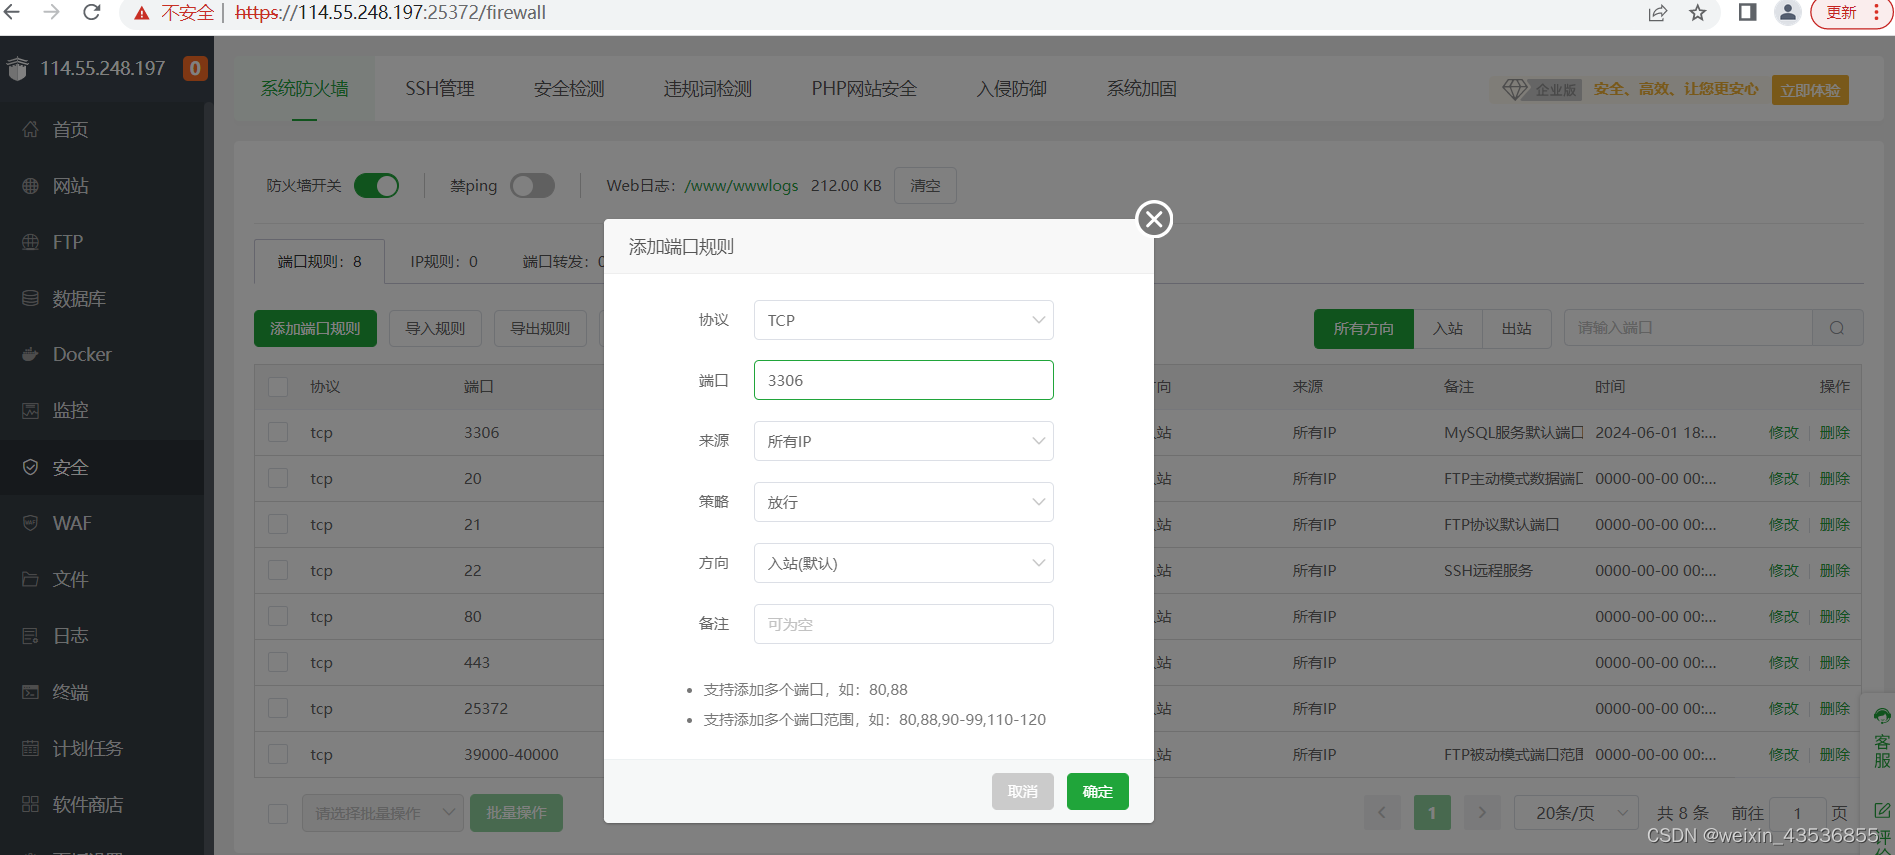Check the select-all checkbox in table header
Screen dimensions: 1895x855
pyautogui.click(x=278, y=387)
